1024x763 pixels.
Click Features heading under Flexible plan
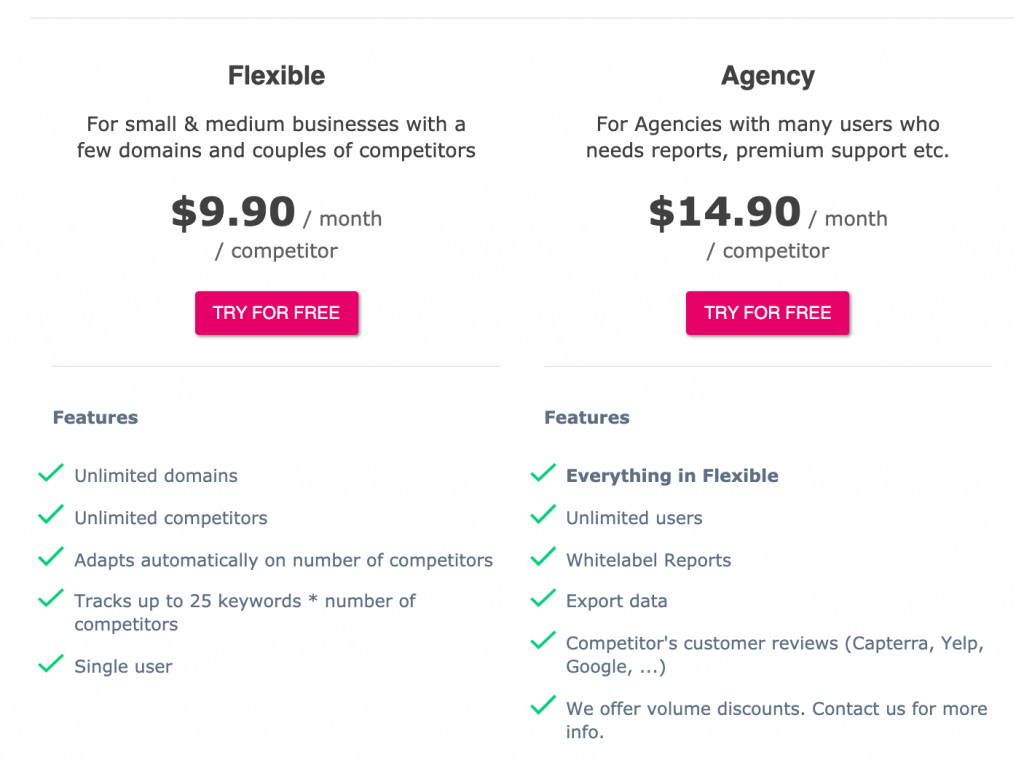click(95, 417)
